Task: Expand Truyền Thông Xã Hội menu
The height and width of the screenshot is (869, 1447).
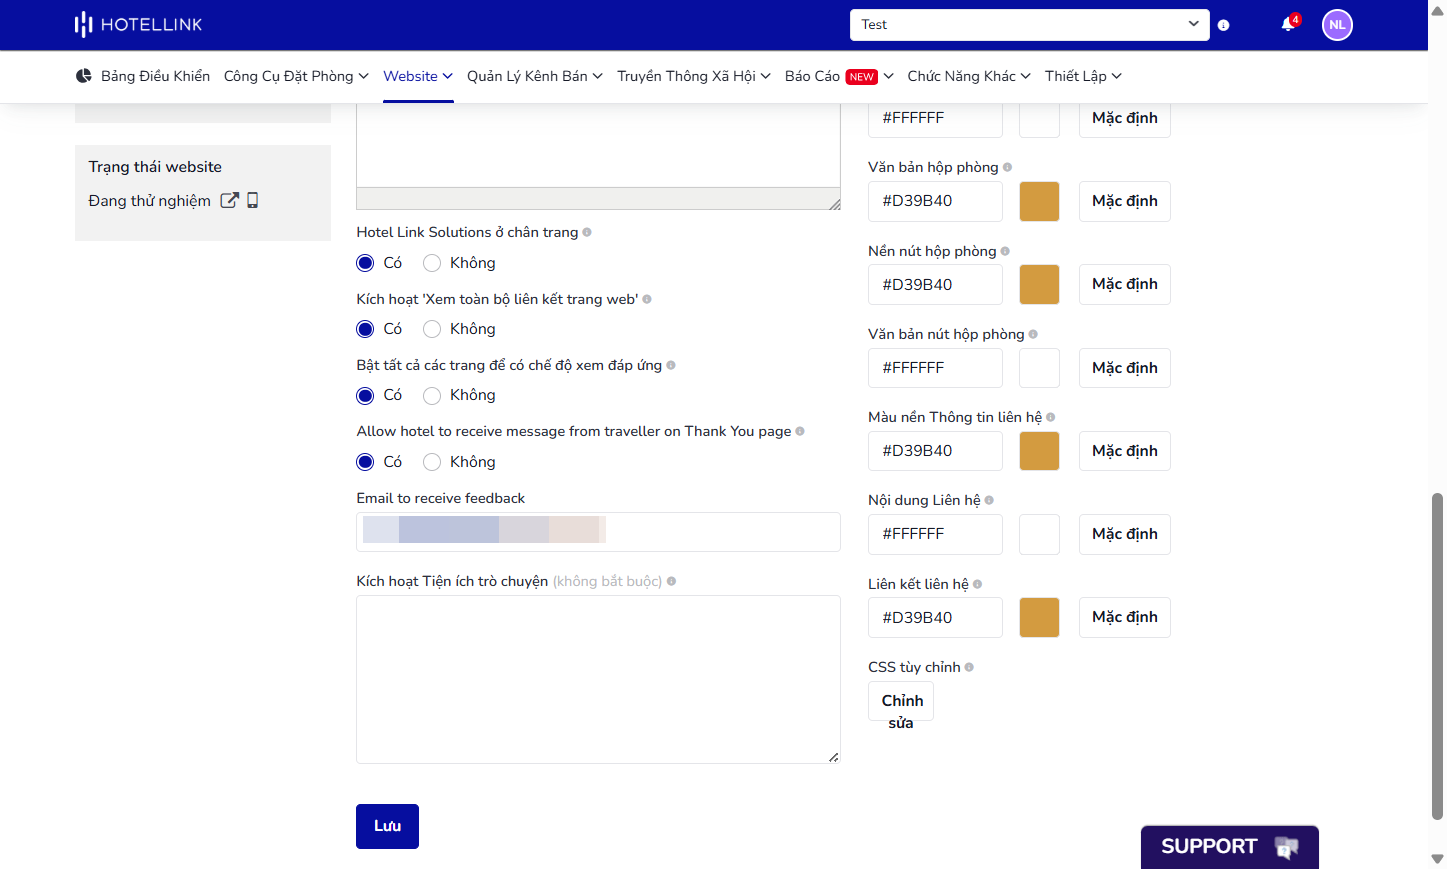Action: coord(694,76)
